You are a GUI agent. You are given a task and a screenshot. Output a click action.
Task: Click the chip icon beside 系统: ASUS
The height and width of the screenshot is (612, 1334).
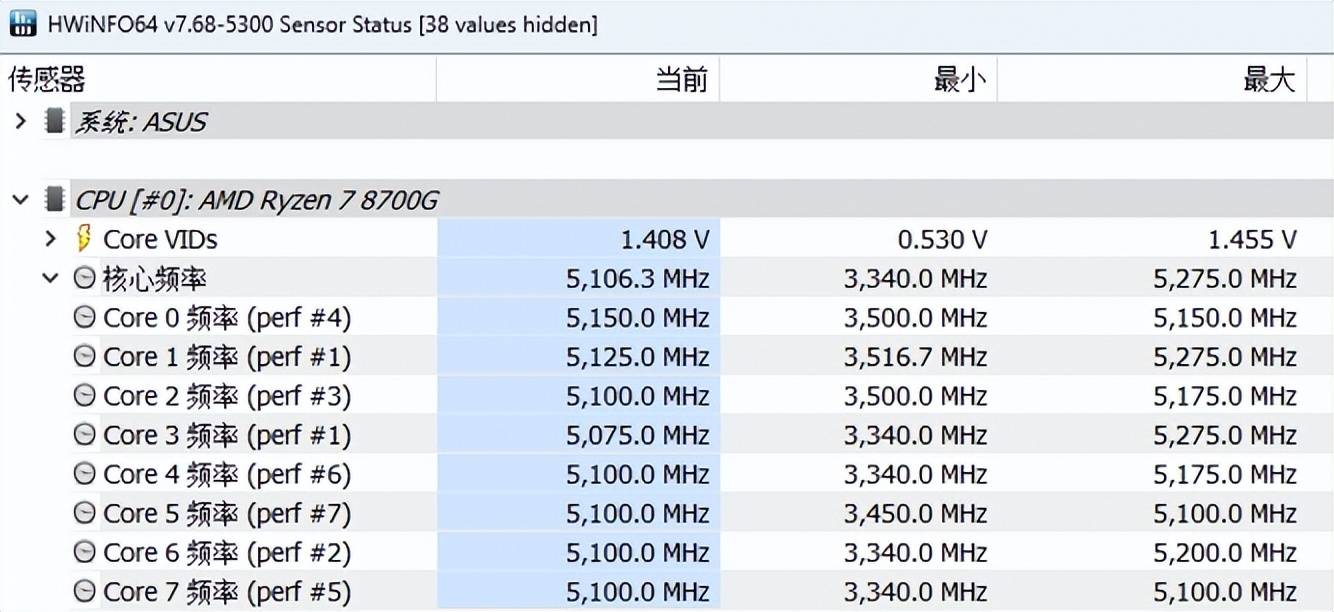pos(55,122)
